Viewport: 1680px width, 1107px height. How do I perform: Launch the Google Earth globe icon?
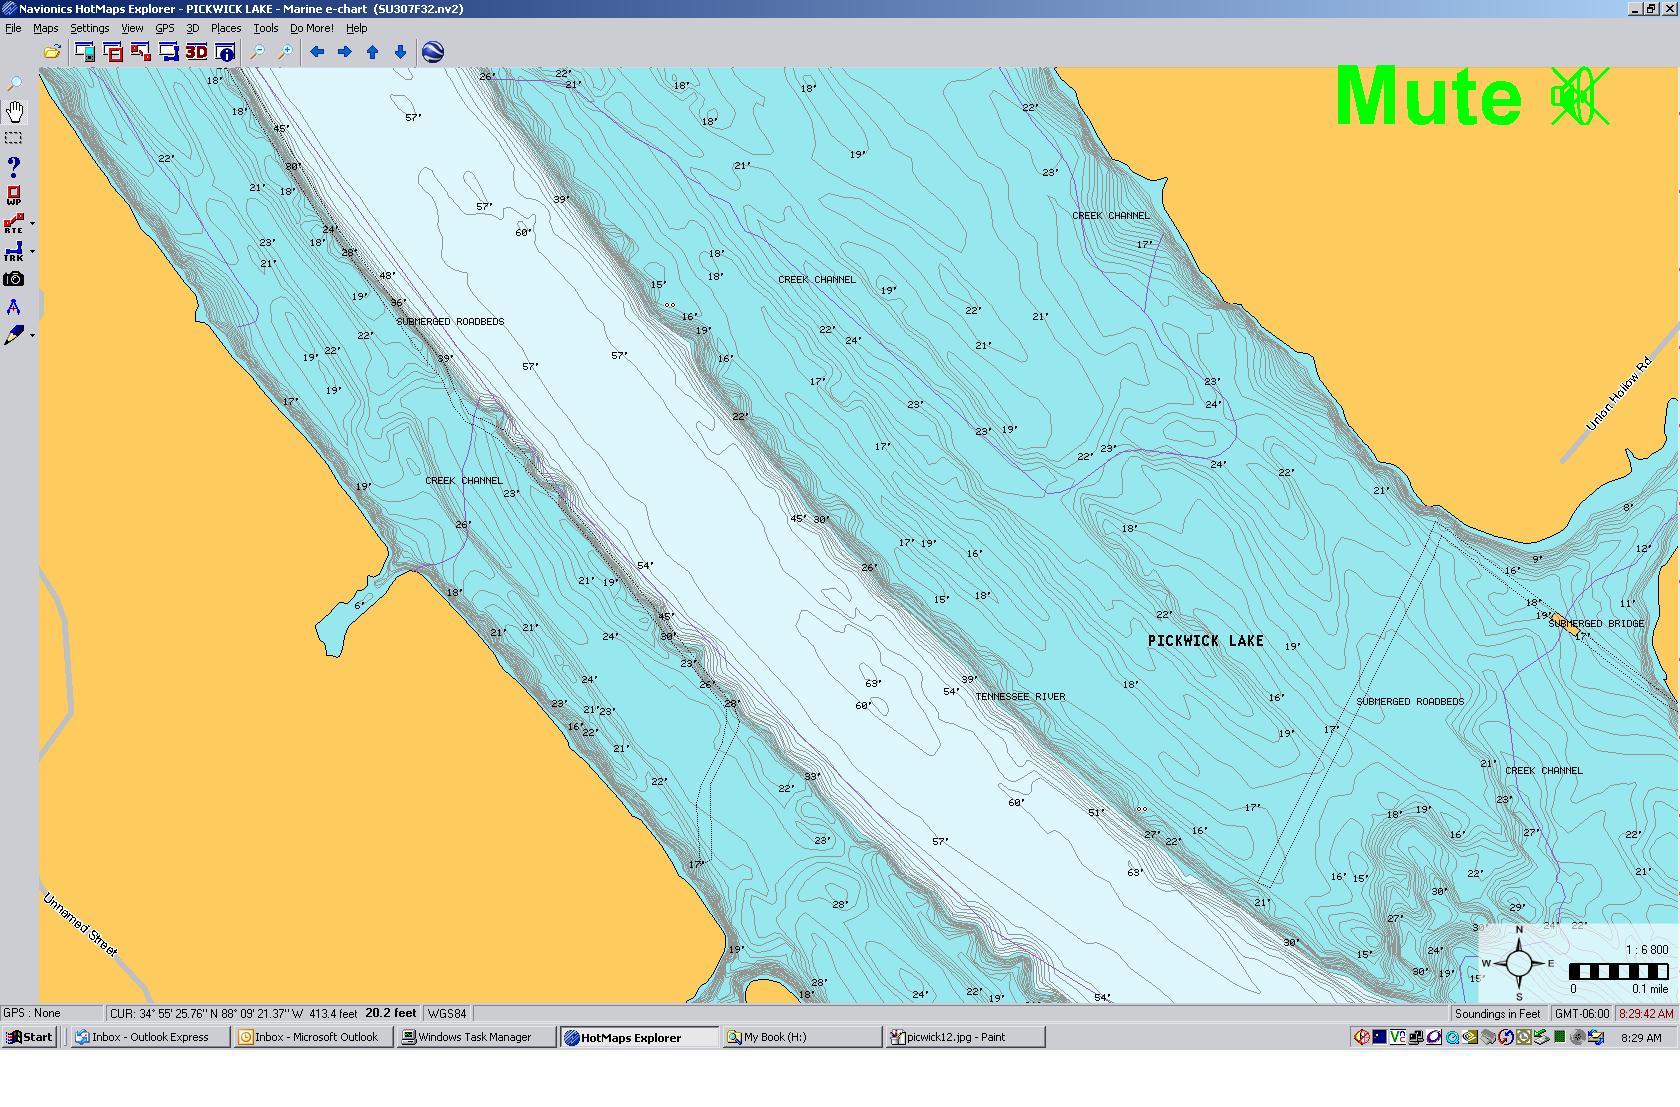click(433, 52)
